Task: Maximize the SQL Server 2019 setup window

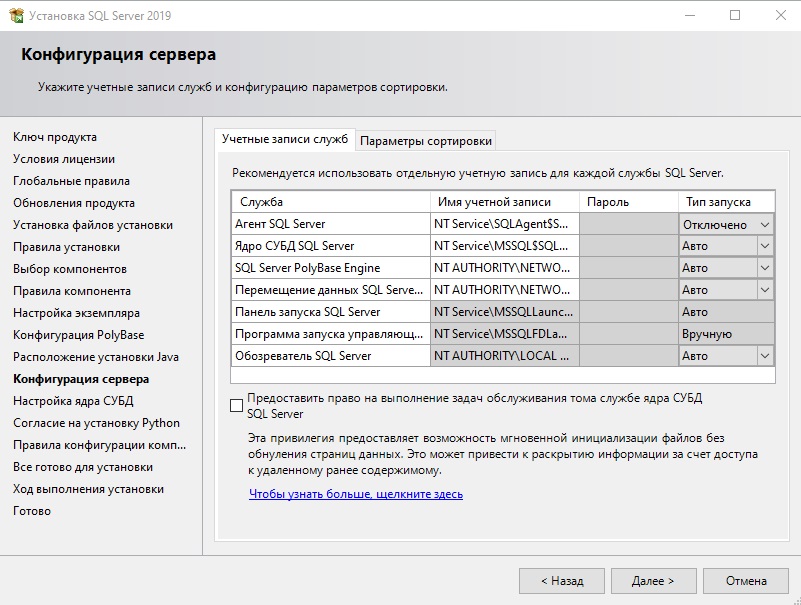Action: pos(735,15)
